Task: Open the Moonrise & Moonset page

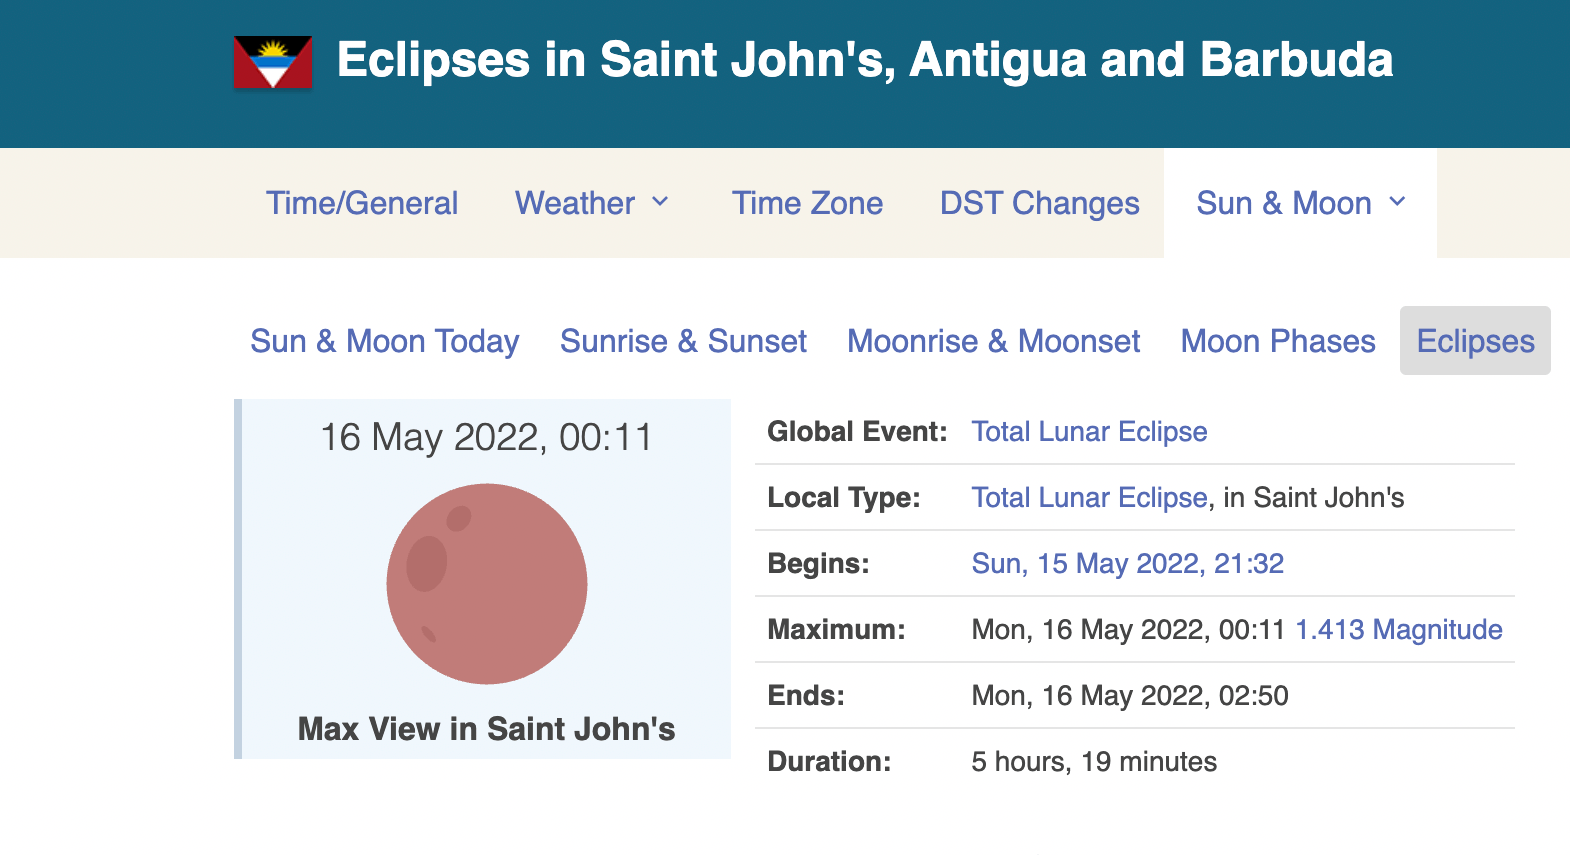Action: point(993,341)
